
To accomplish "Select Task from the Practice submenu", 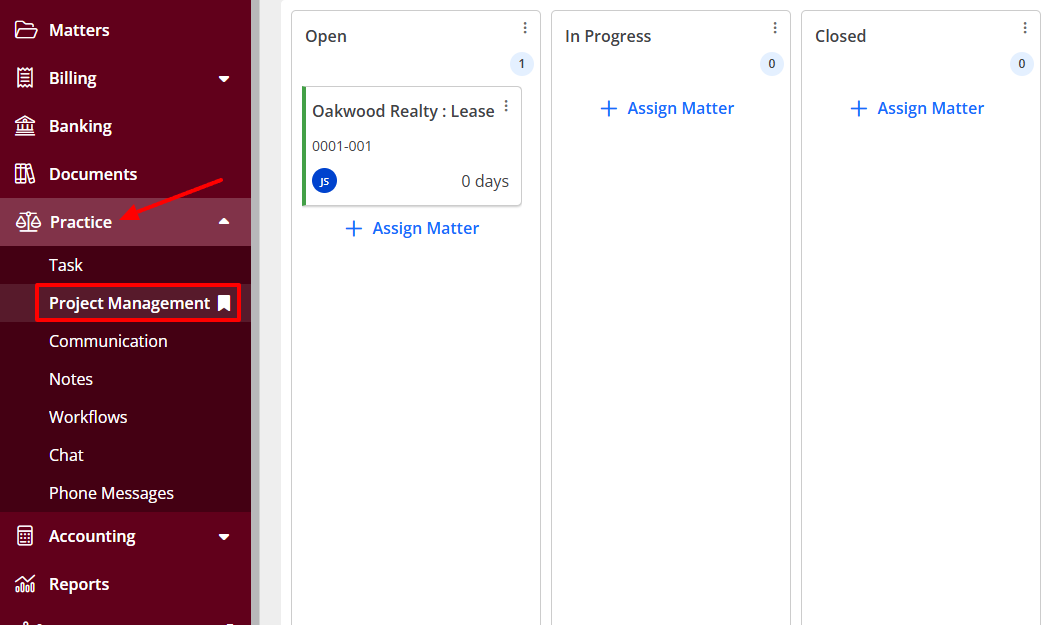I will pyautogui.click(x=66, y=265).
